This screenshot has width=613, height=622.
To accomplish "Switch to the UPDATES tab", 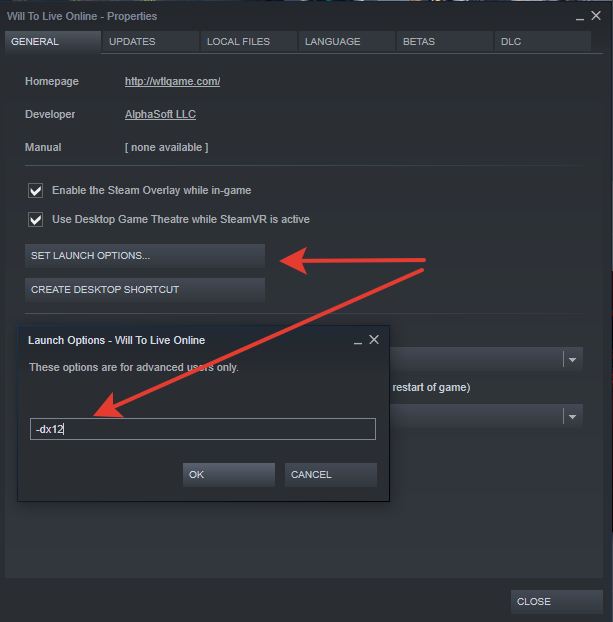I will click(131, 42).
